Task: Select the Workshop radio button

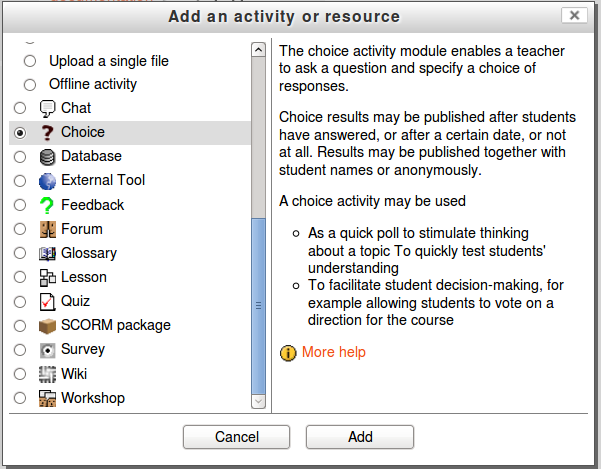Action: 19,398
